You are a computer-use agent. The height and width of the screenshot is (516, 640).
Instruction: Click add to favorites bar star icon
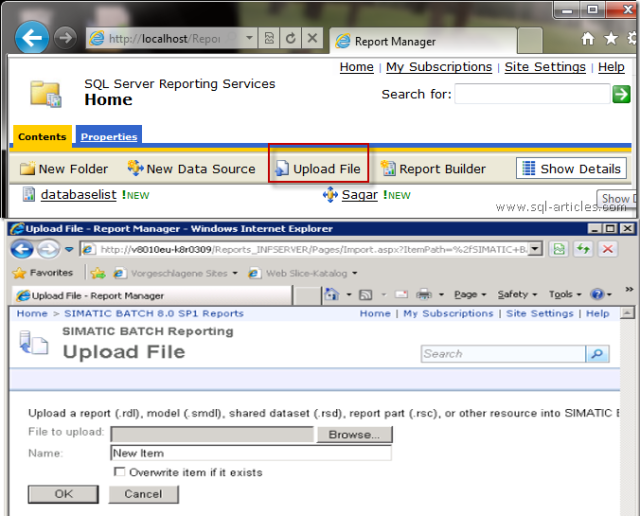[x=98, y=273]
